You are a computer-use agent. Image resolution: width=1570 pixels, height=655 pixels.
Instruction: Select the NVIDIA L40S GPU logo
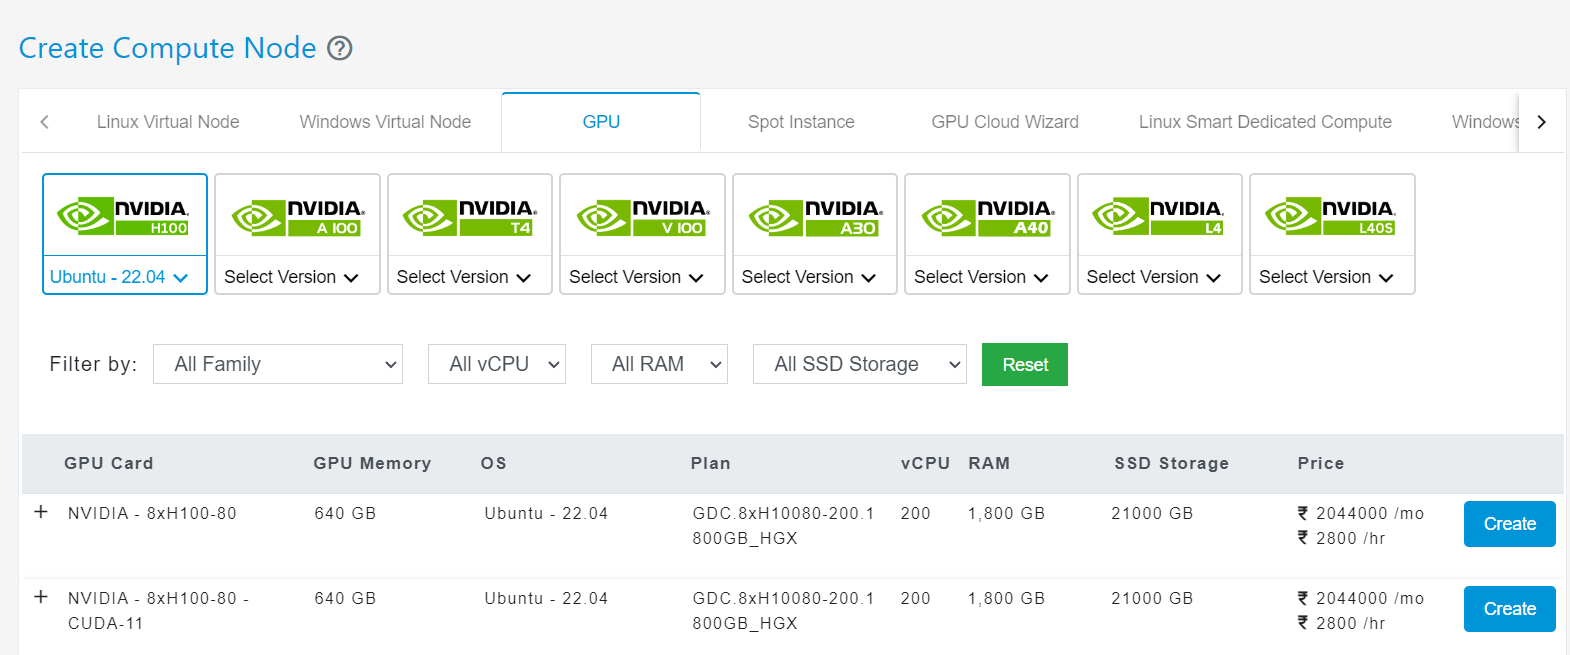coord(1332,216)
